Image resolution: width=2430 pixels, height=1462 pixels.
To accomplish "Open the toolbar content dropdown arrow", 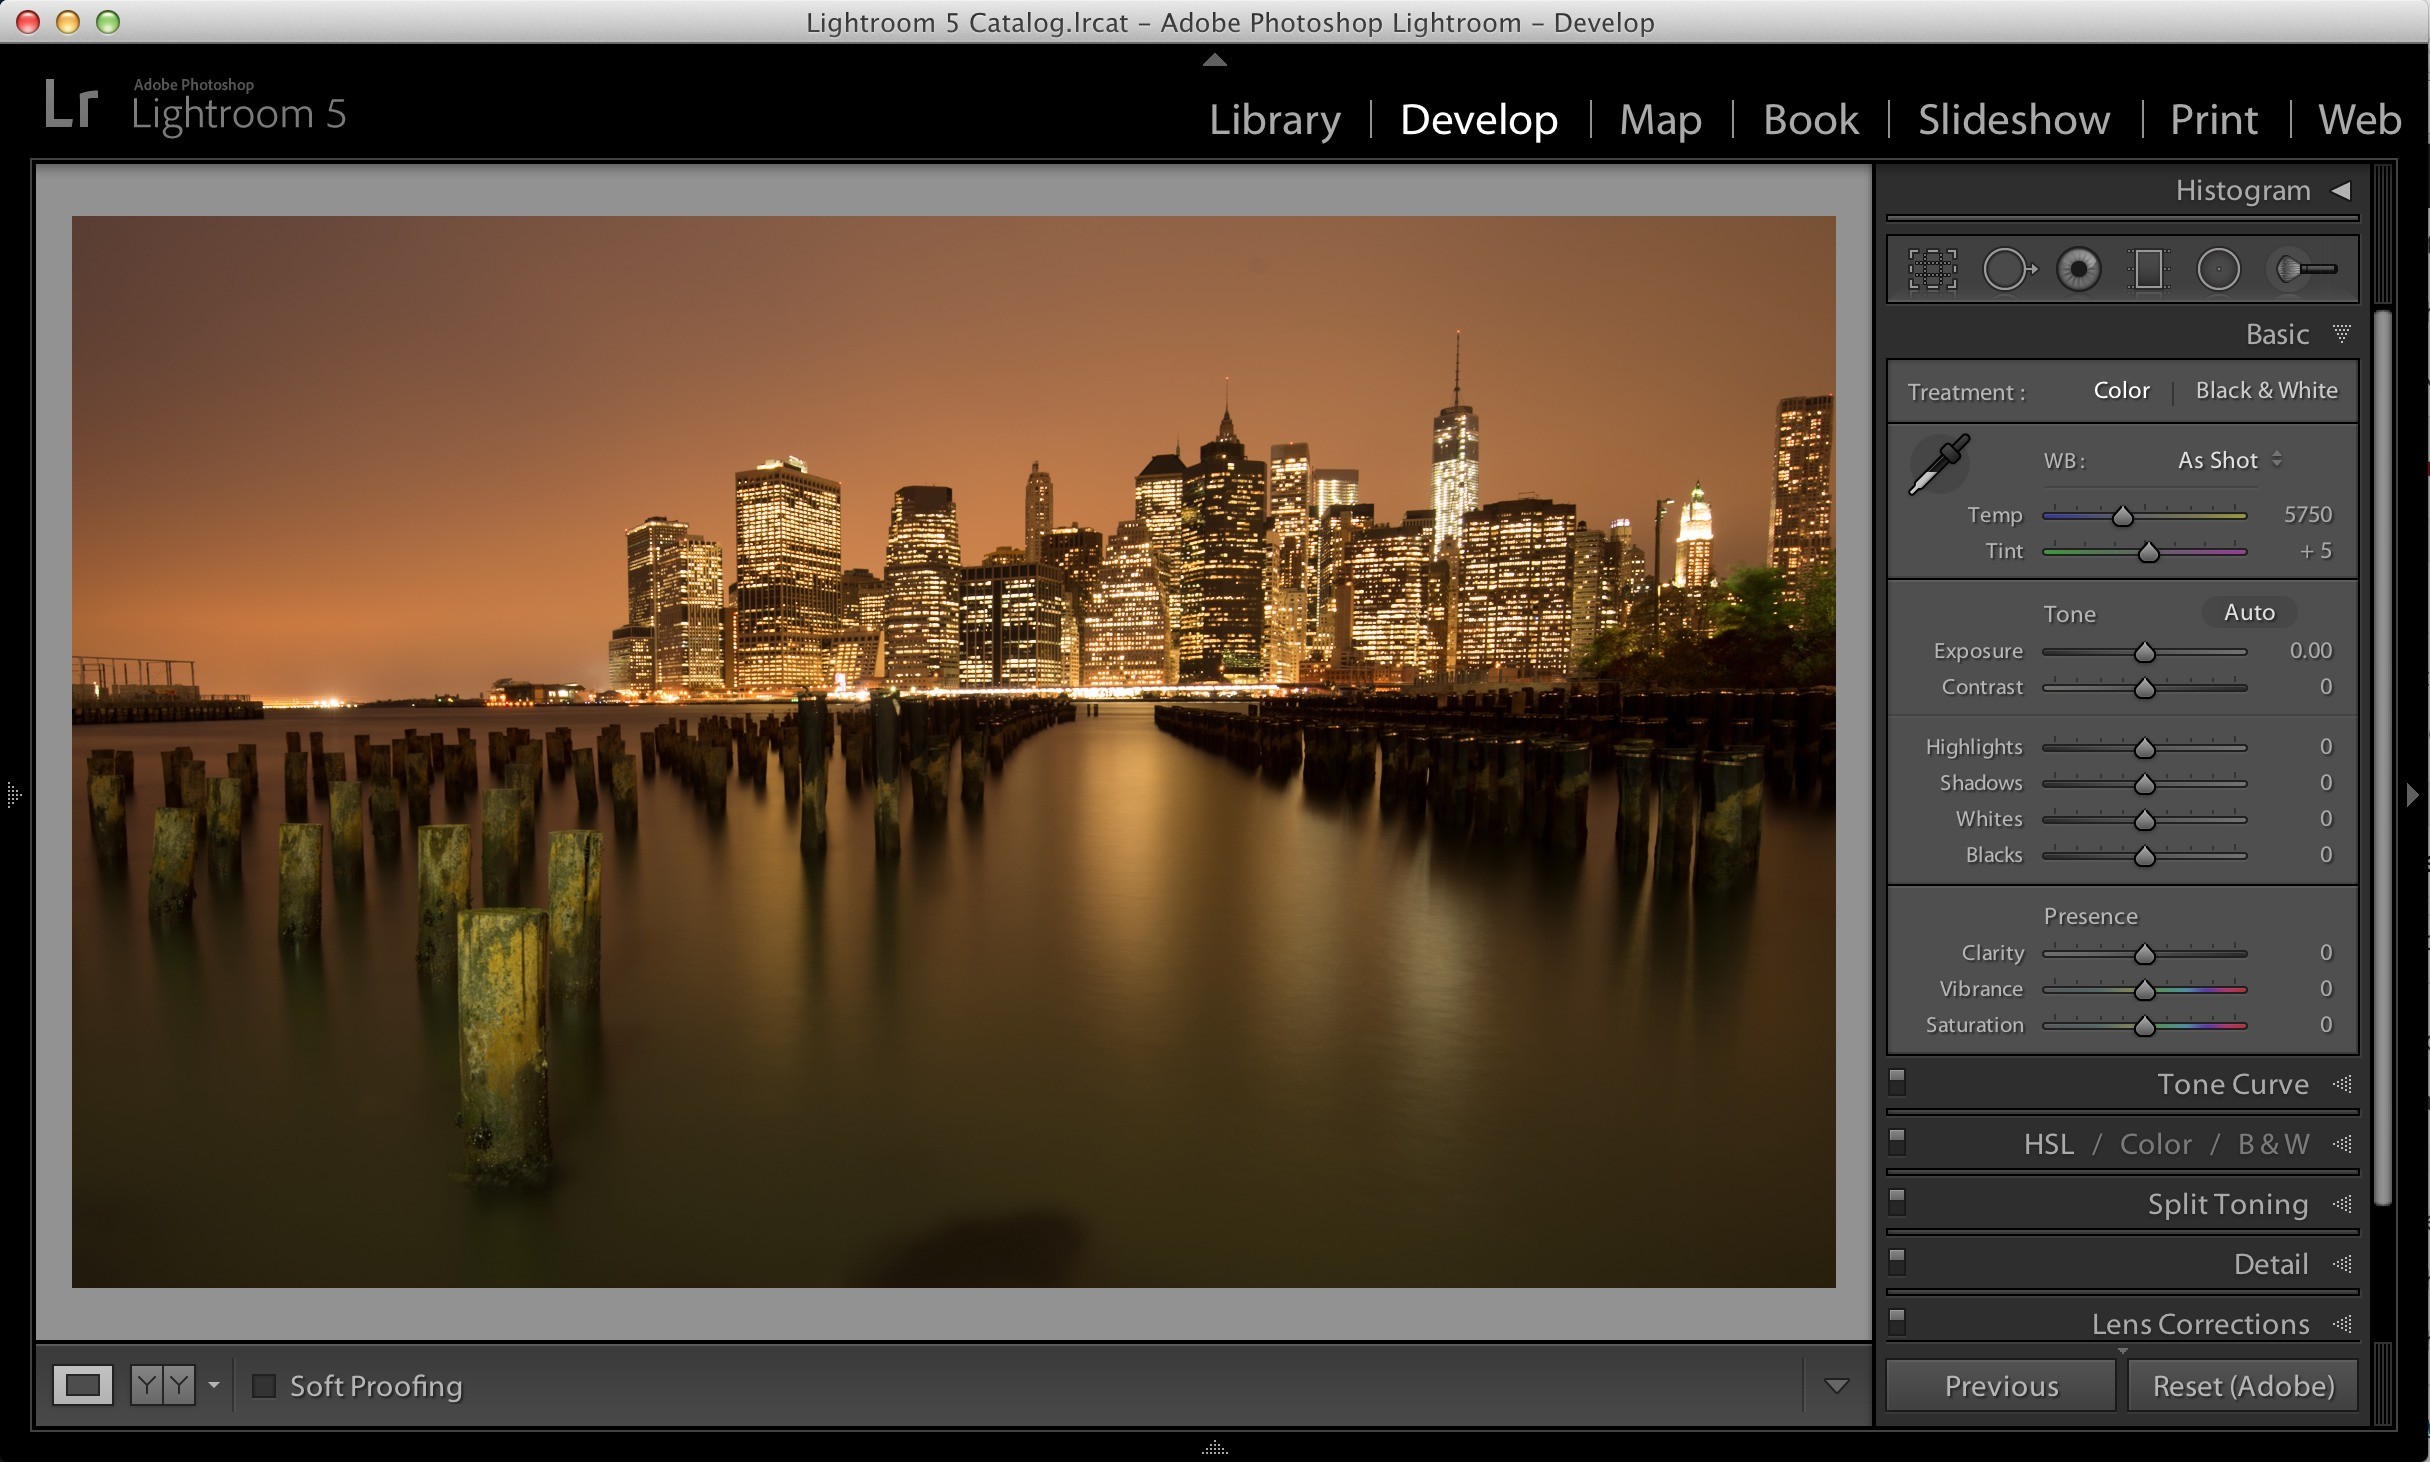I will [1836, 1386].
